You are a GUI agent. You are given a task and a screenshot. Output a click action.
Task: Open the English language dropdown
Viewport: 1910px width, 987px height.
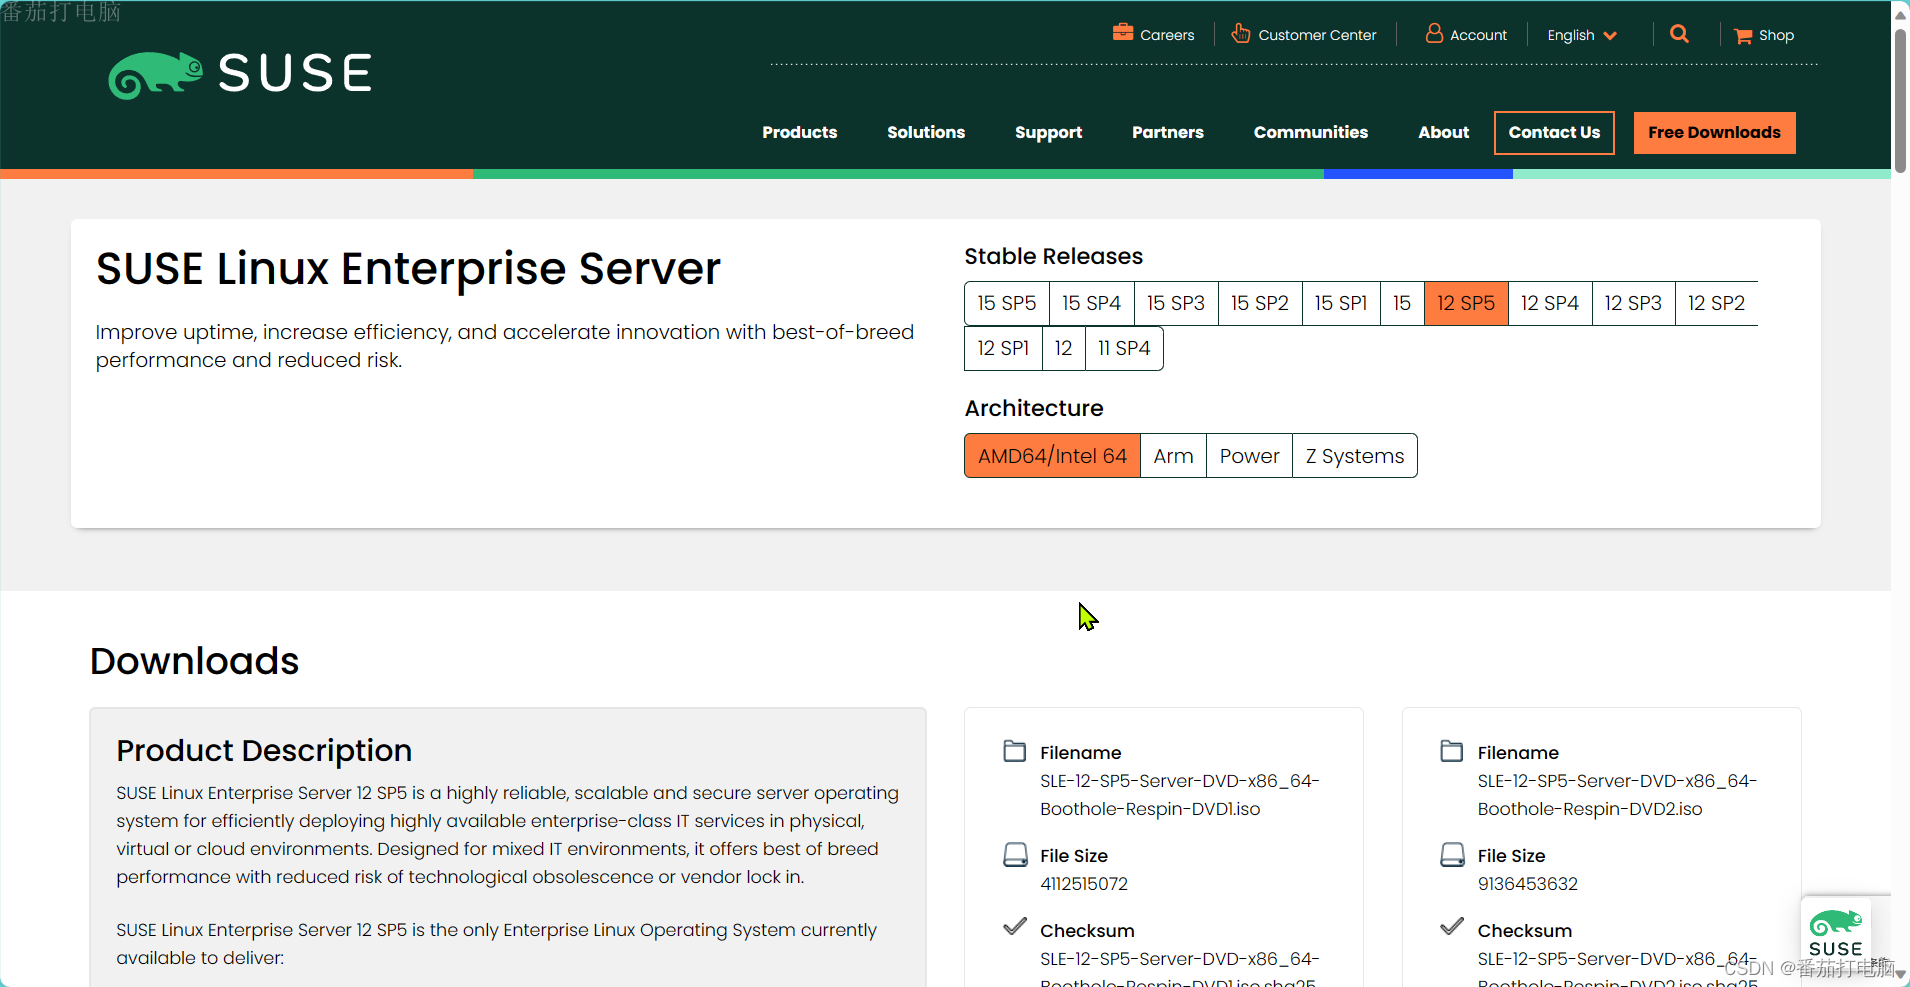[1582, 34]
